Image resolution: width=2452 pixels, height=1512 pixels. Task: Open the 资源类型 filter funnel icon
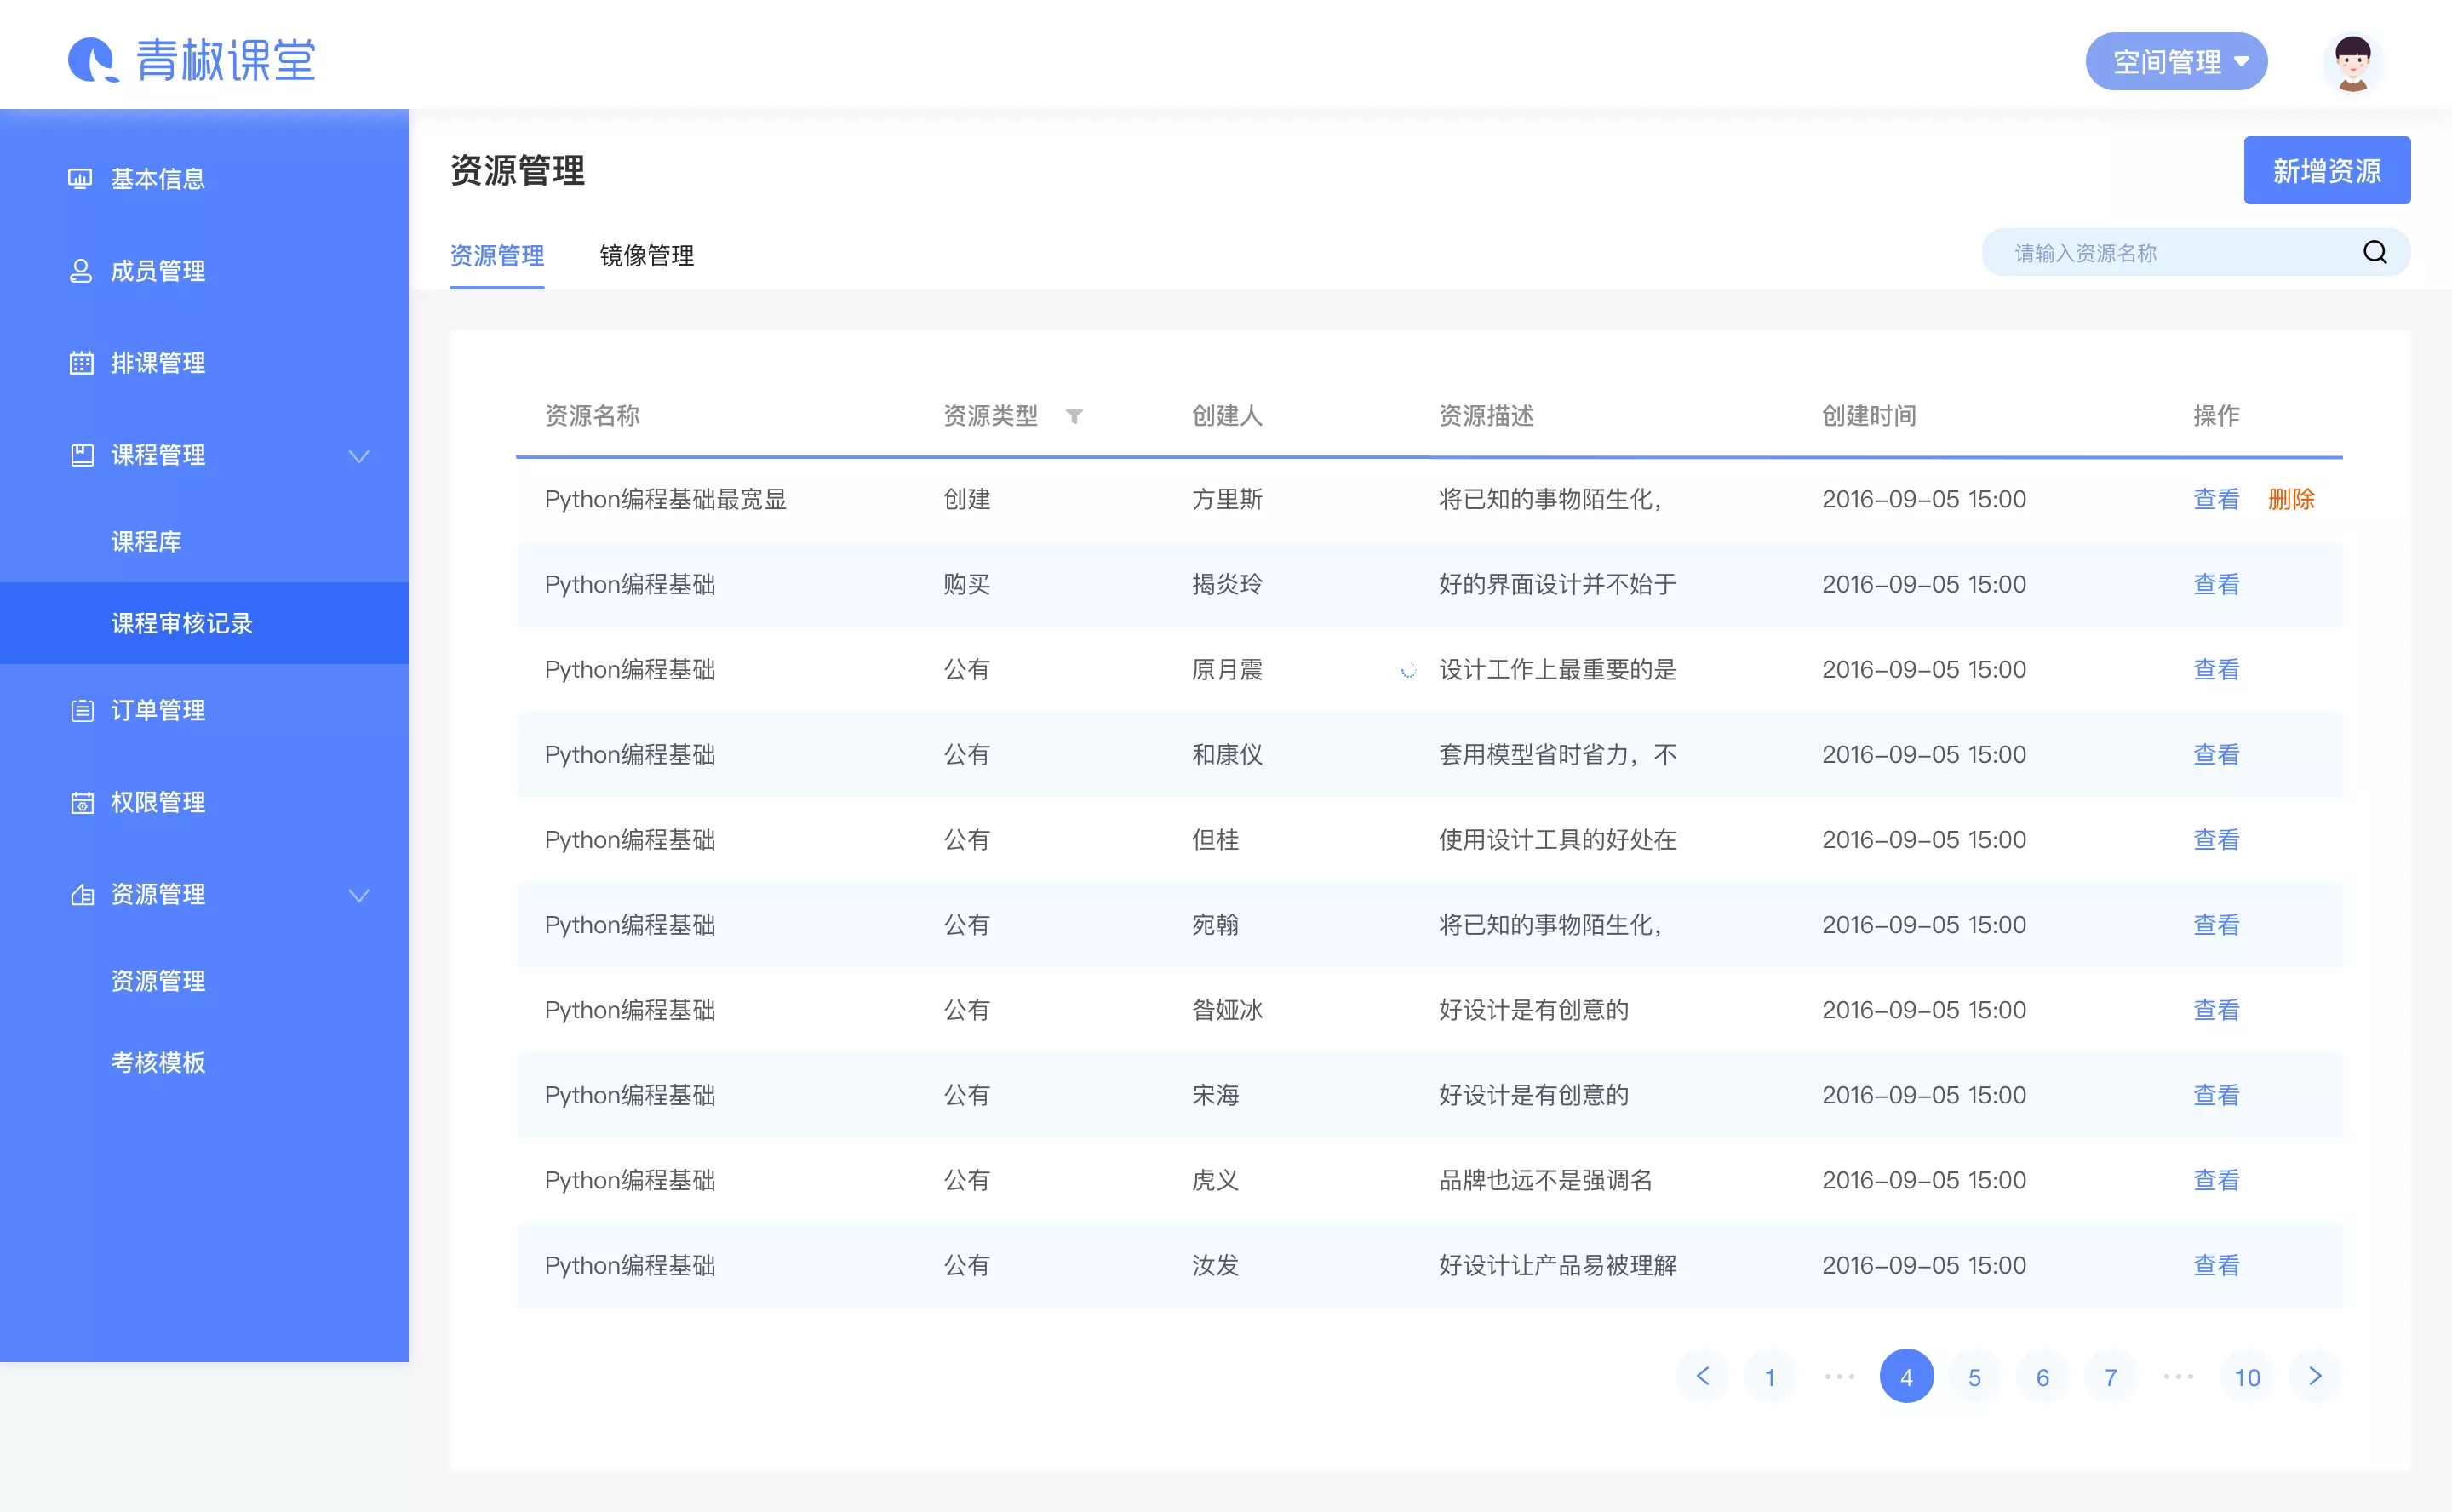1073,416
